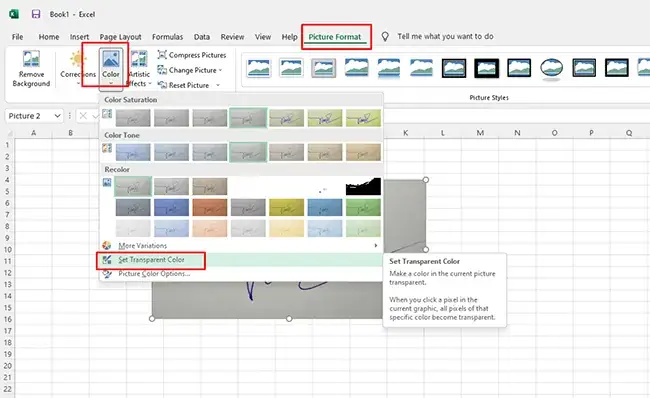Image resolution: width=650 pixels, height=398 pixels.
Task: Click the More Variations color wheel icon
Action: (x=107, y=245)
